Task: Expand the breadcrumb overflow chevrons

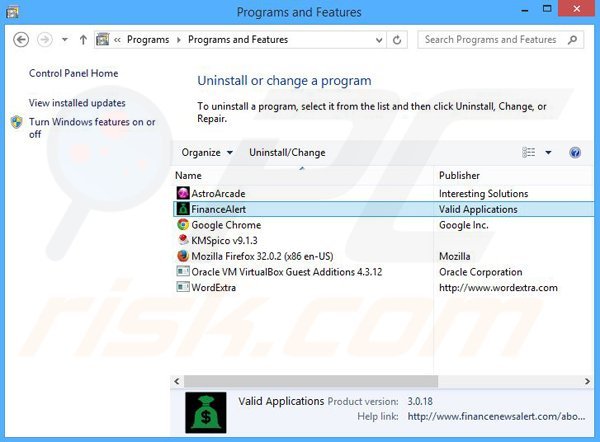Action: point(117,40)
